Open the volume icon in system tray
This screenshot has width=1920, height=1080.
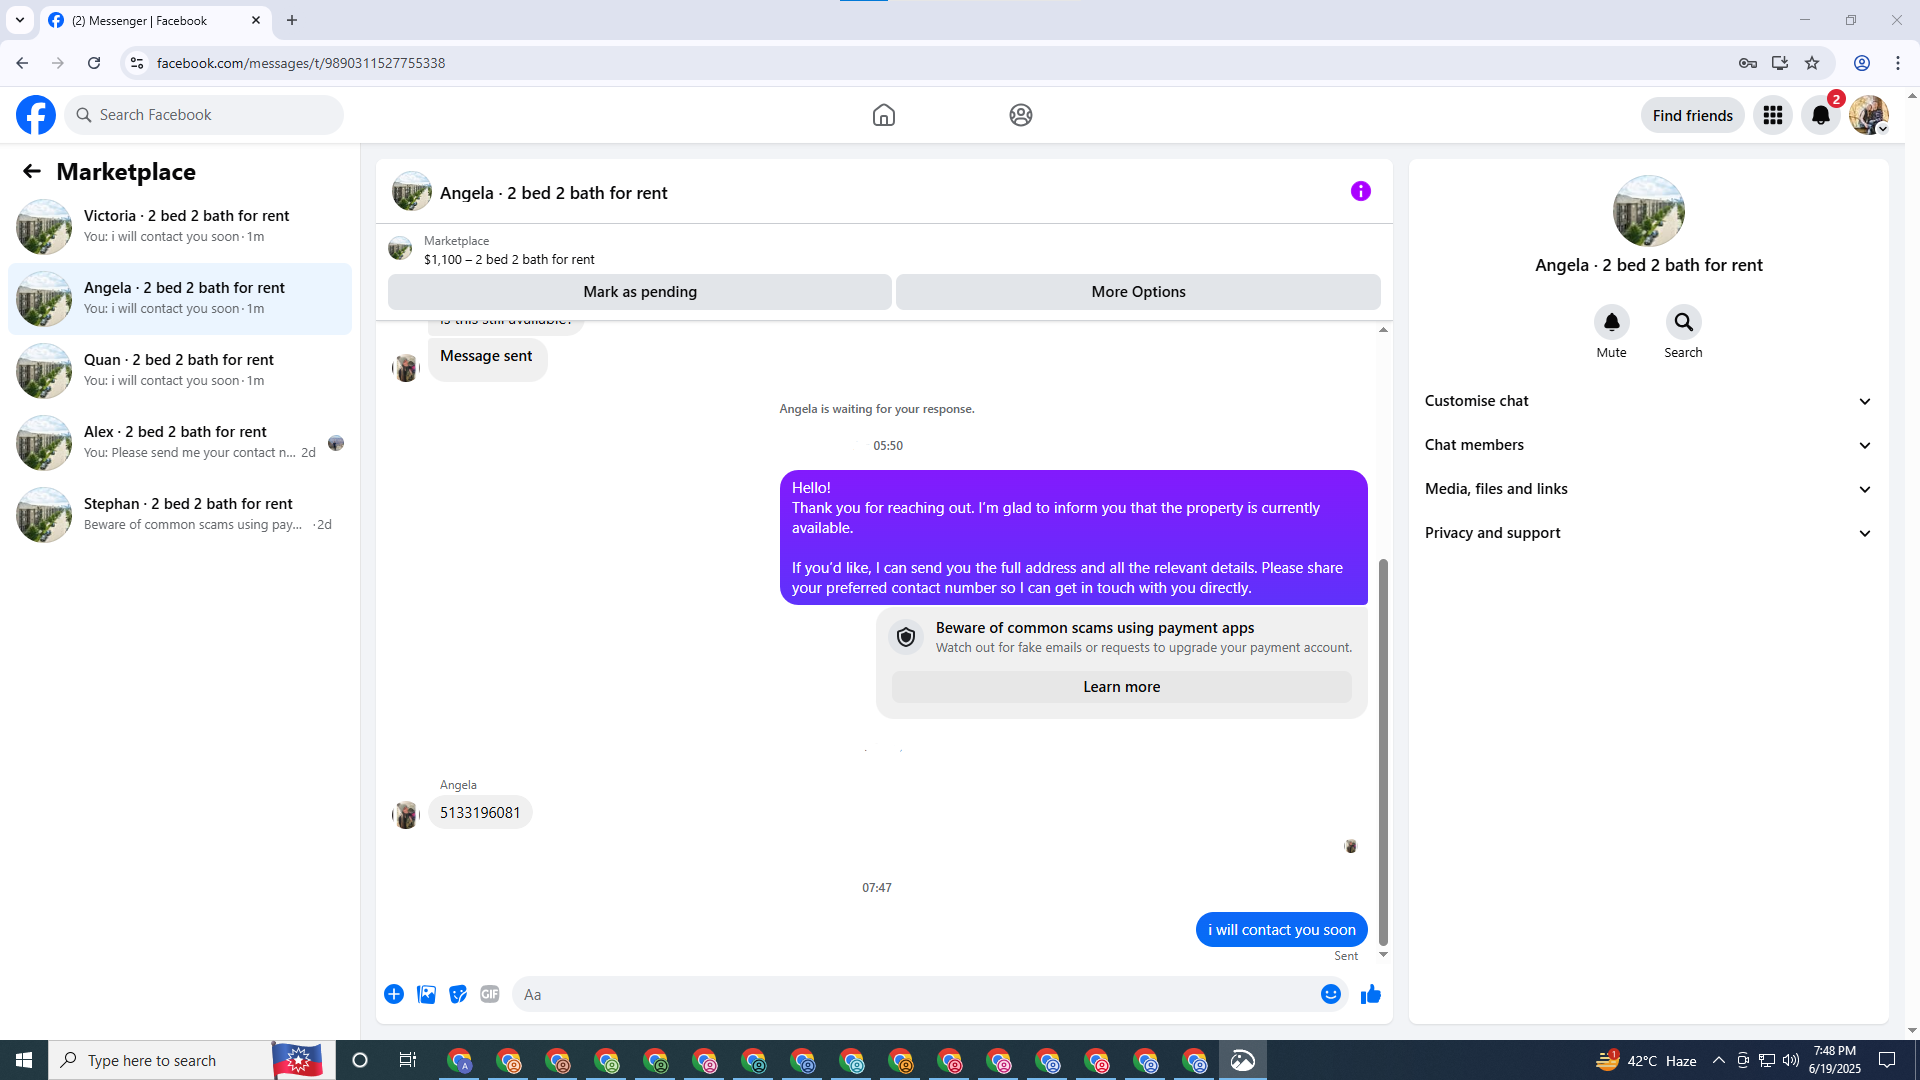point(1791,1060)
